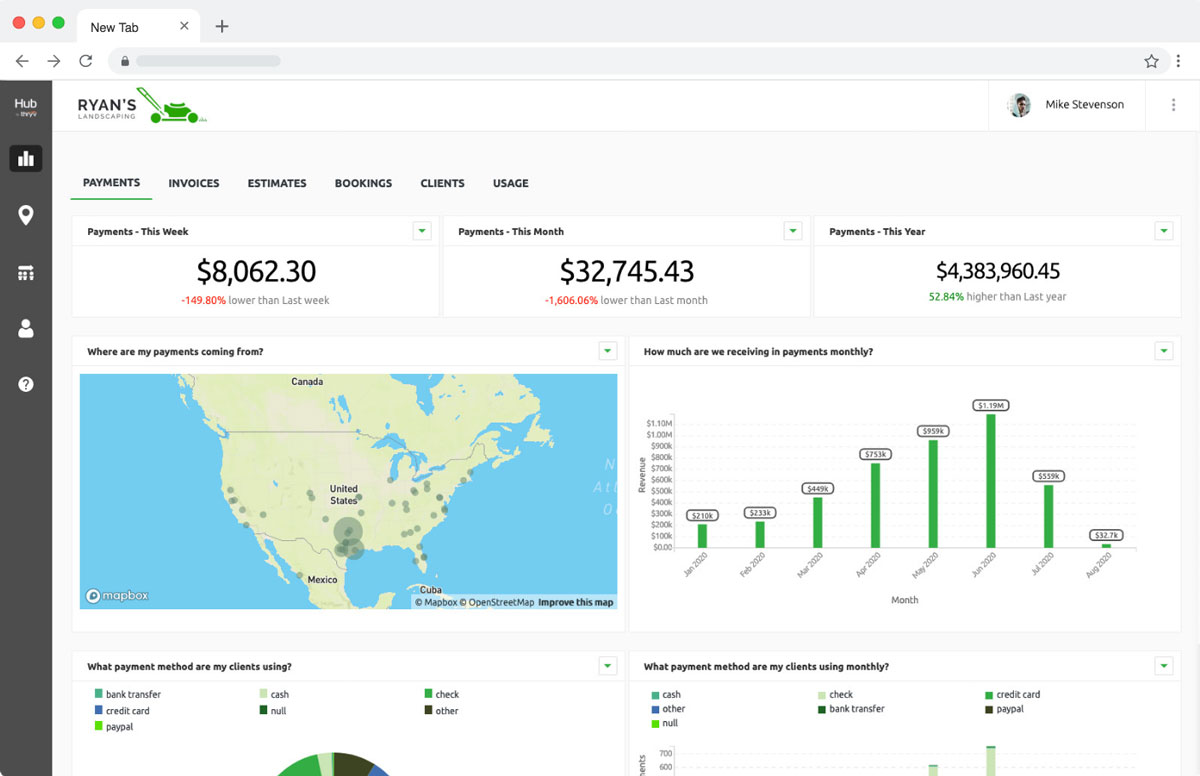Click the Mar 2020 revenue bar
The height and width of the screenshot is (776, 1200).
click(817, 522)
